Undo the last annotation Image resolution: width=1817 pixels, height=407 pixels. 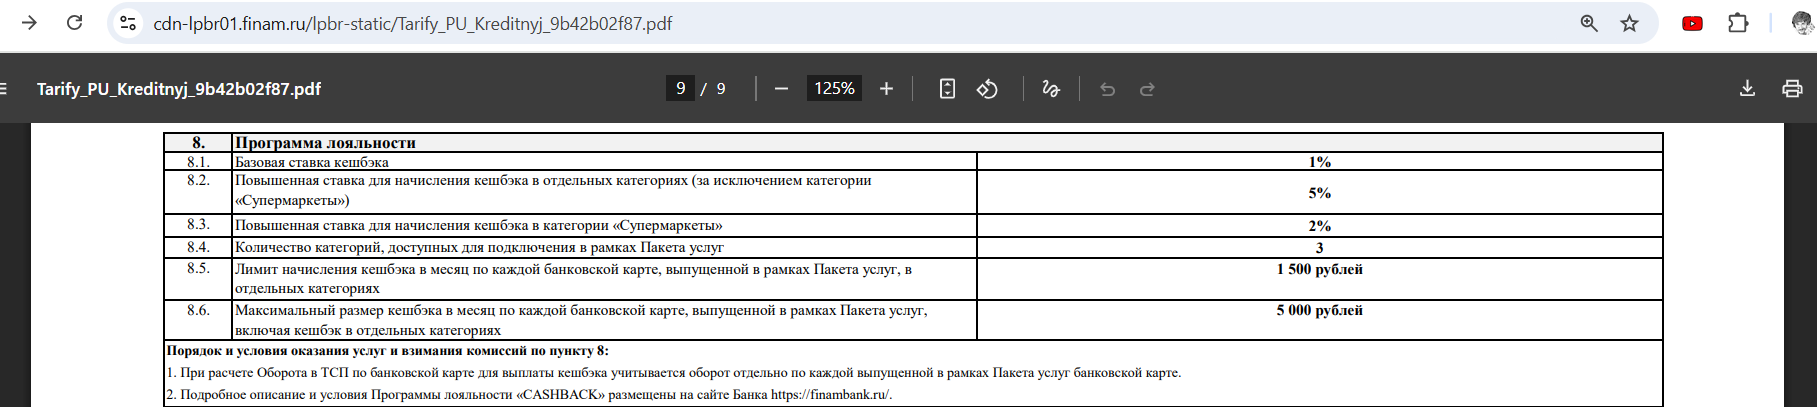coord(1107,89)
